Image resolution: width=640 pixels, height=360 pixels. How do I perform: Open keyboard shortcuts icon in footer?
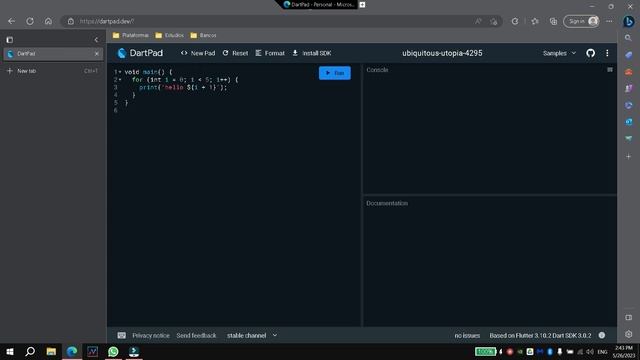point(122,336)
